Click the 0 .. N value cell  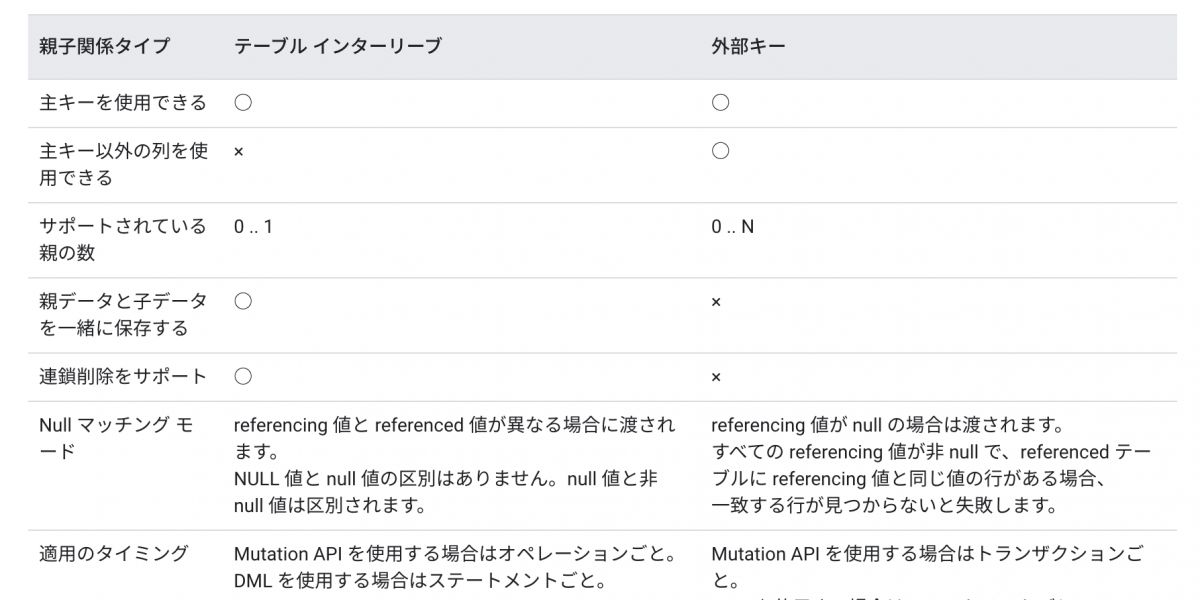[x=732, y=227]
